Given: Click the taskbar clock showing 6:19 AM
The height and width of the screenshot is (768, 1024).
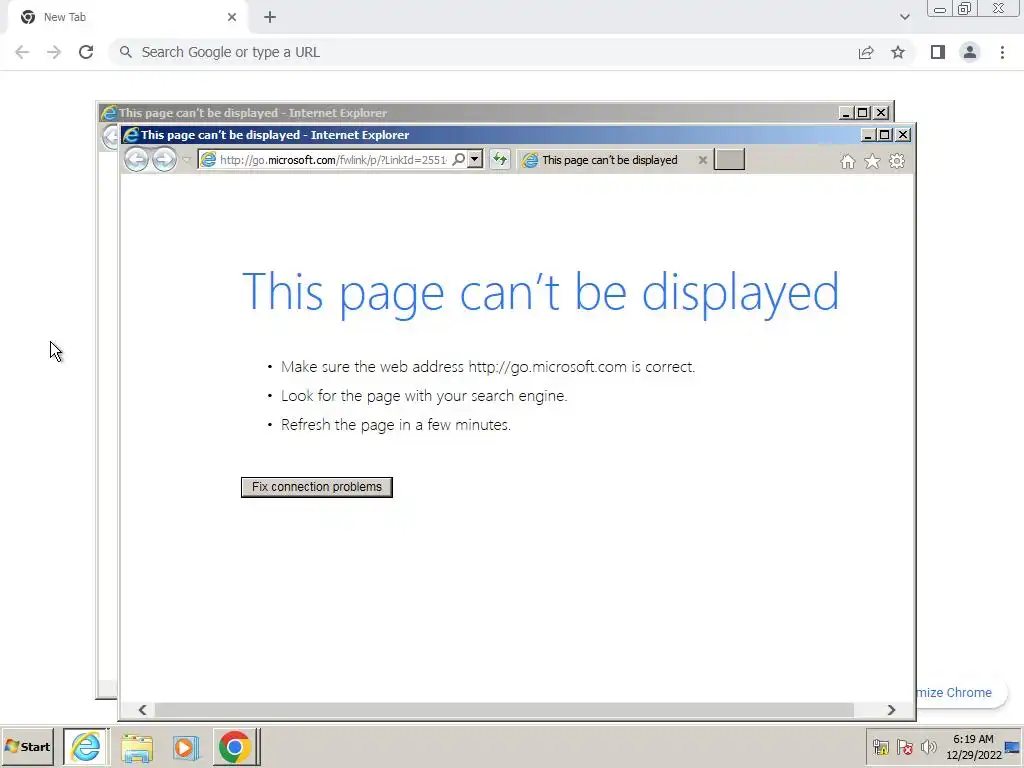Looking at the screenshot, I should point(973,747).
